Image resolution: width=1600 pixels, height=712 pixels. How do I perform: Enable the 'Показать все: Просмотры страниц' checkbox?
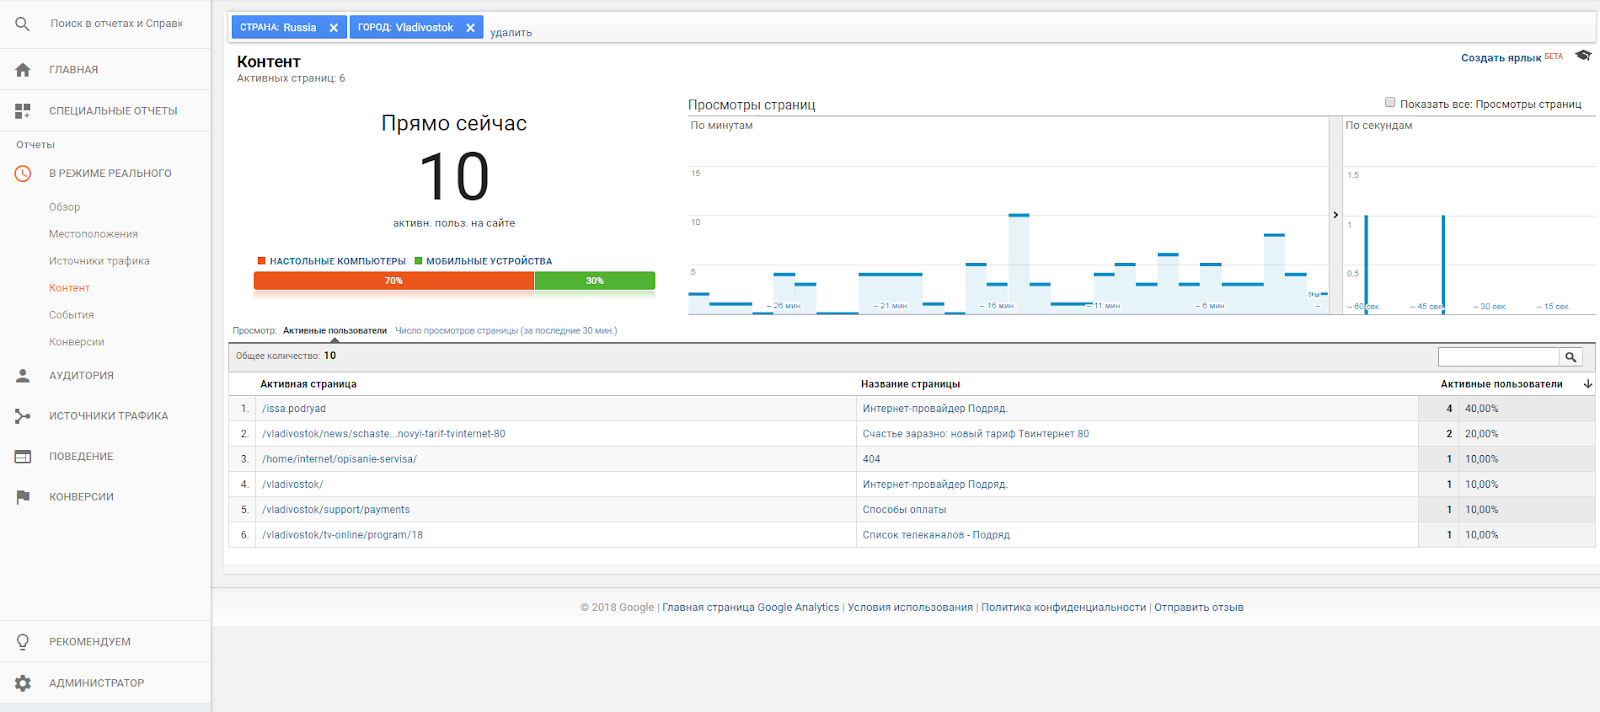pyautogui.click(x=1390, y=103)
